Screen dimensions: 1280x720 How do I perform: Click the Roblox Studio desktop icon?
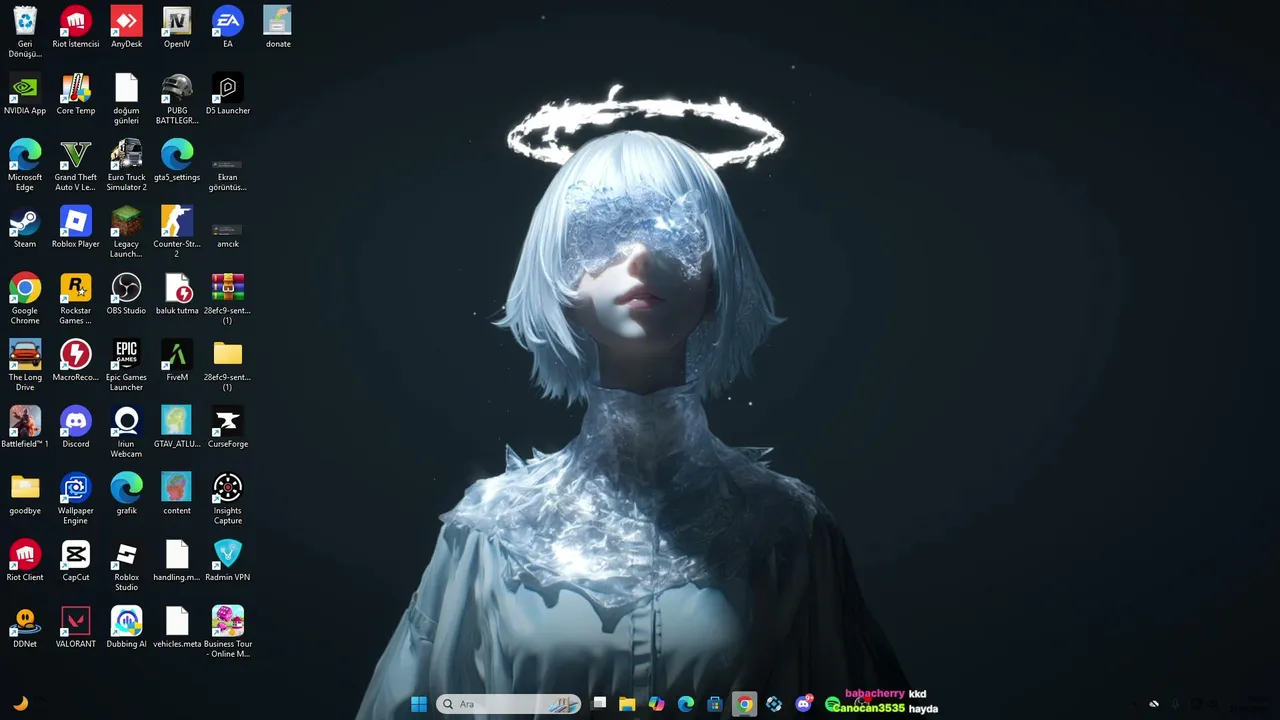coord(127,555)
